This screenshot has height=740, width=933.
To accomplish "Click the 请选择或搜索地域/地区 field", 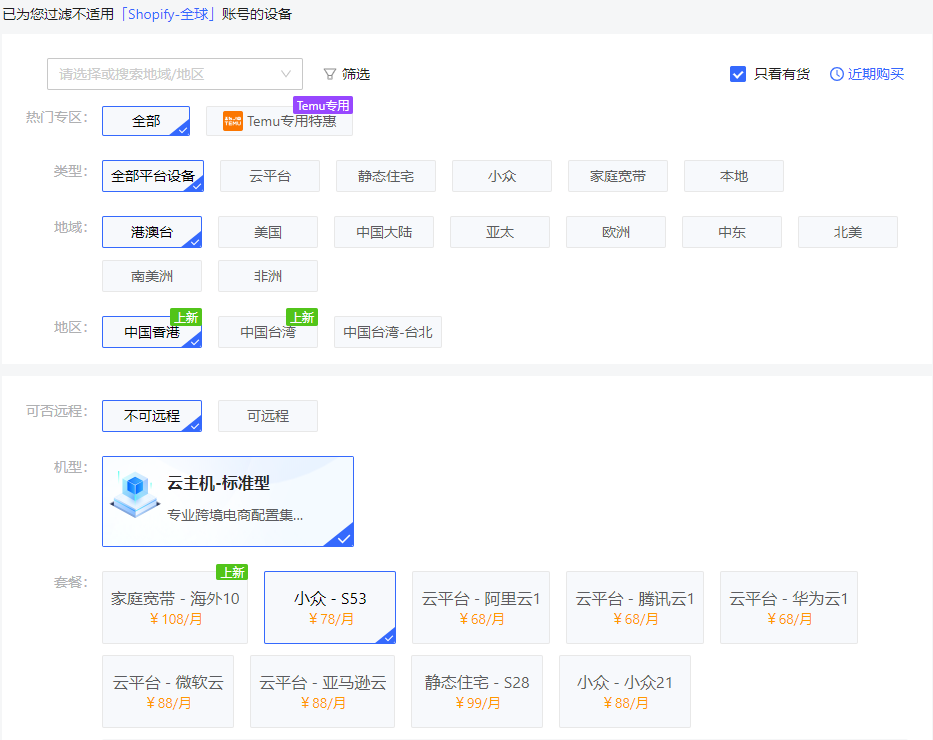I will pos(175,74).
